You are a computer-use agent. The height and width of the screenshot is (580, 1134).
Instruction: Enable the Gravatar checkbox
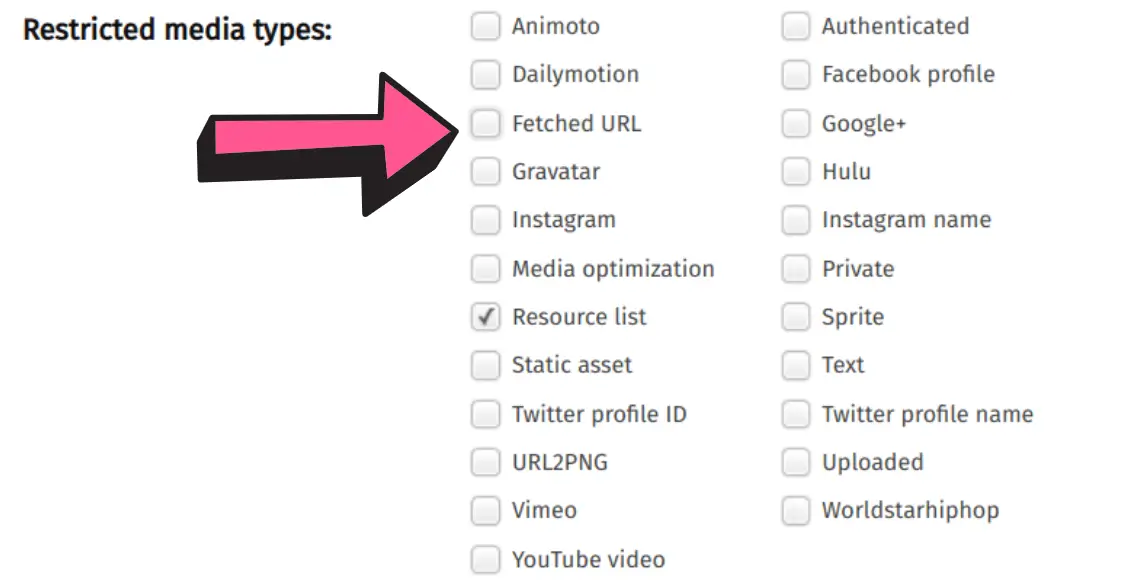click(486, 171)
